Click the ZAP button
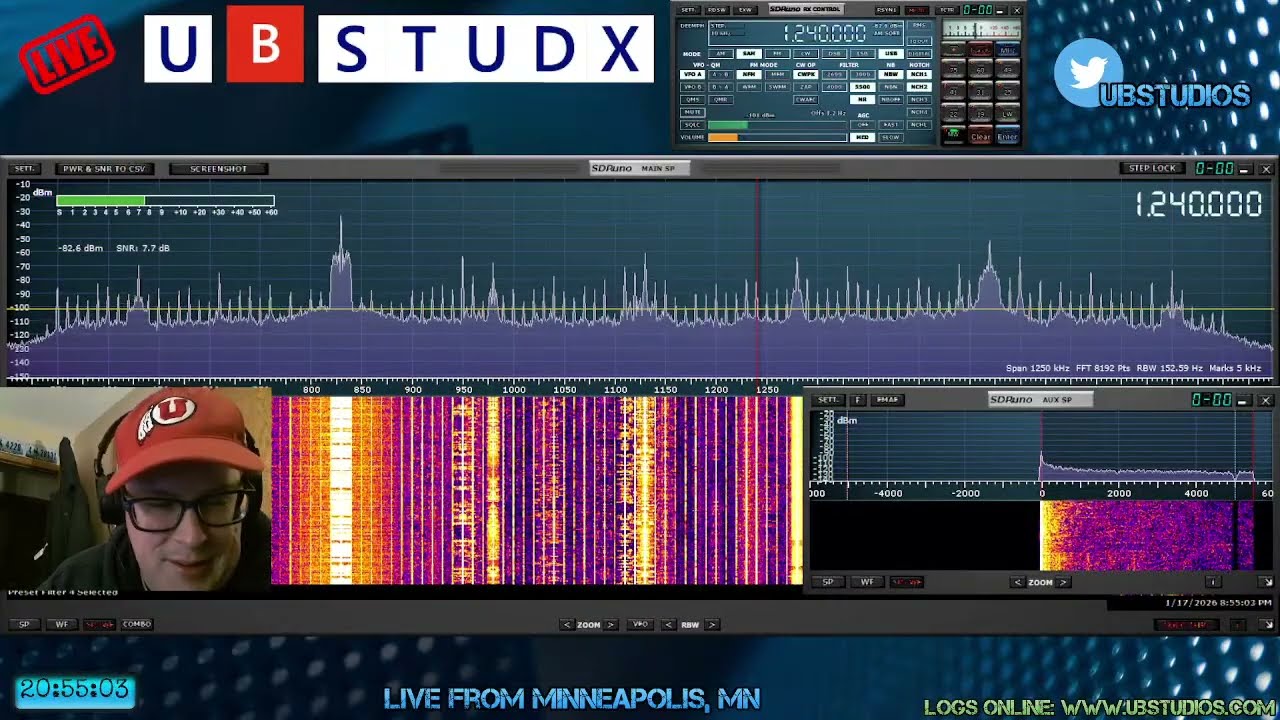Viewport: 1280px width, 720px height. 806,87
